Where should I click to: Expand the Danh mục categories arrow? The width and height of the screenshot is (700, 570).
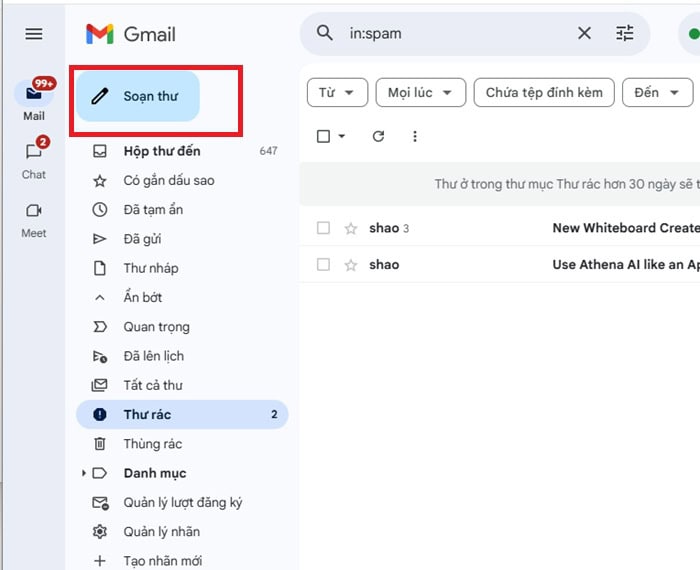coord(83,473)
